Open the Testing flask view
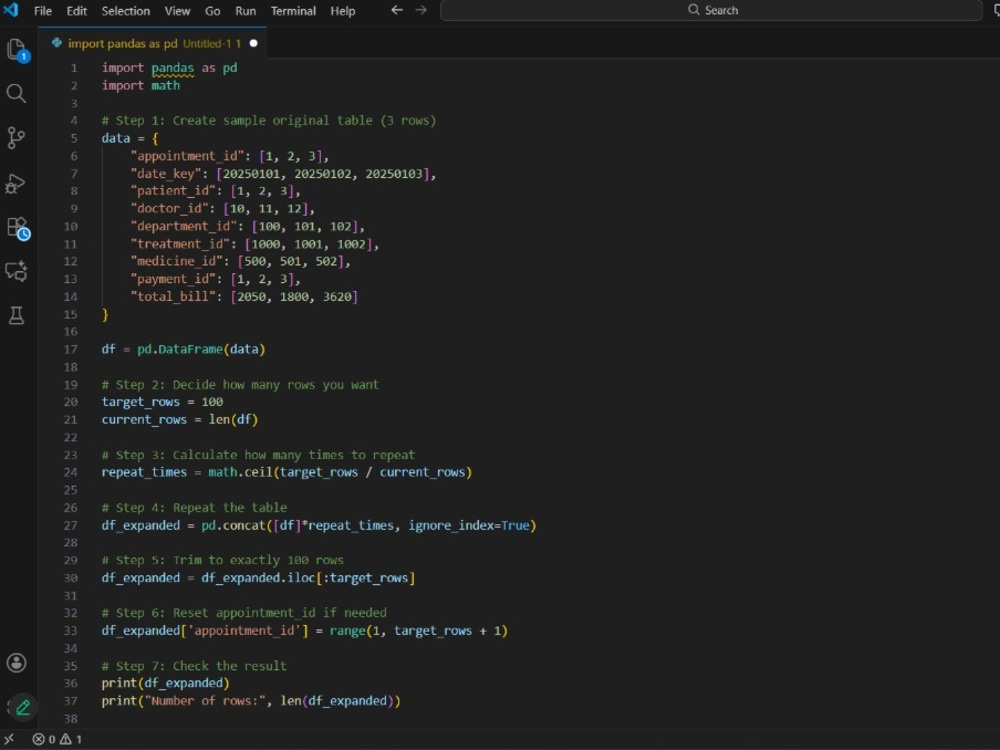The width and height of the screenshot is (1000, 750). pyautogui.click(x=16, y=316)
